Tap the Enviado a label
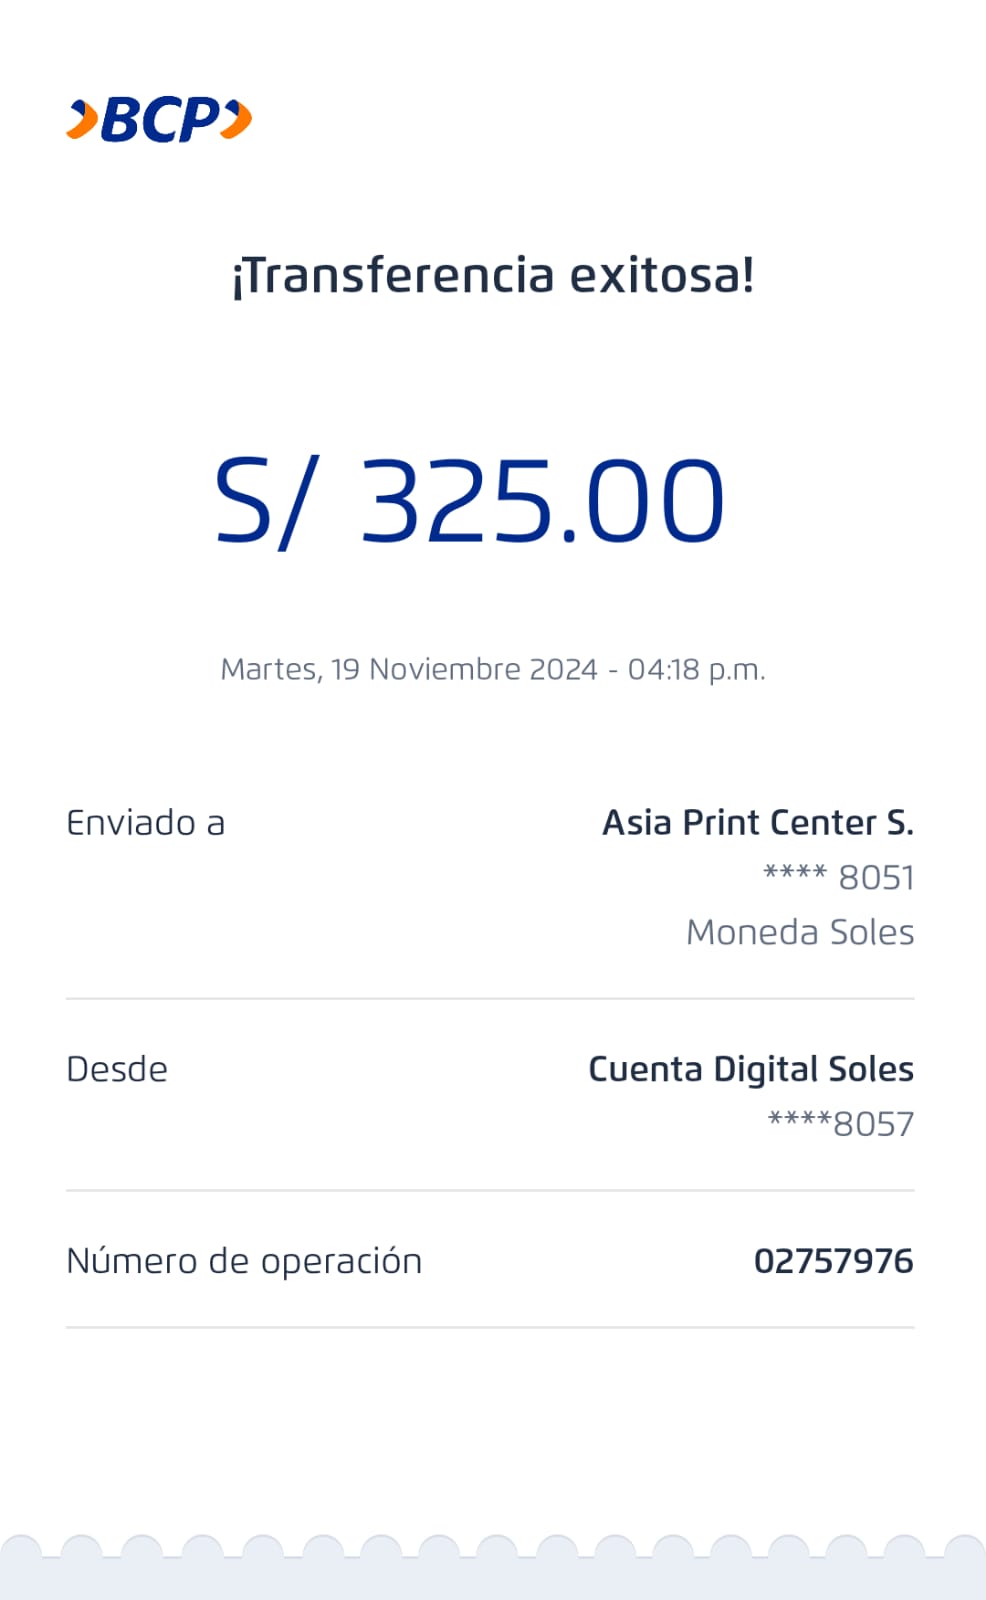 146,823
